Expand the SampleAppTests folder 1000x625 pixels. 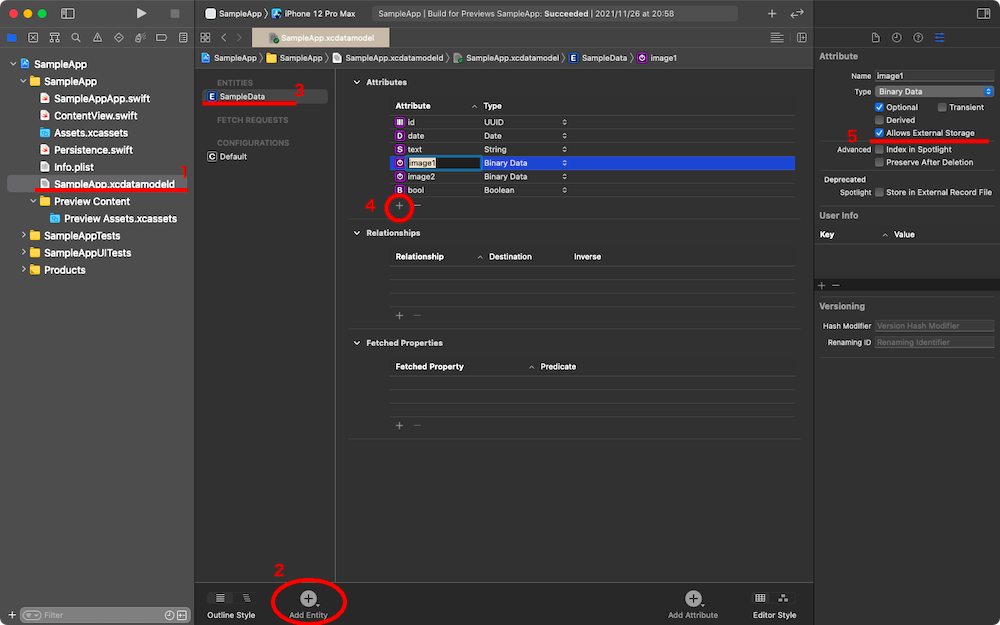(x=24, y=235)
